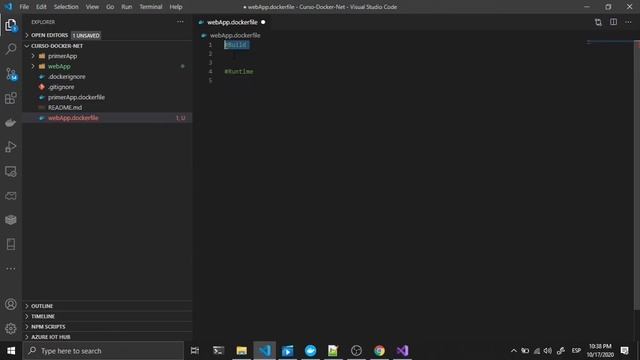Open Explorer views and more actions menu

click(x=180, y=22)
